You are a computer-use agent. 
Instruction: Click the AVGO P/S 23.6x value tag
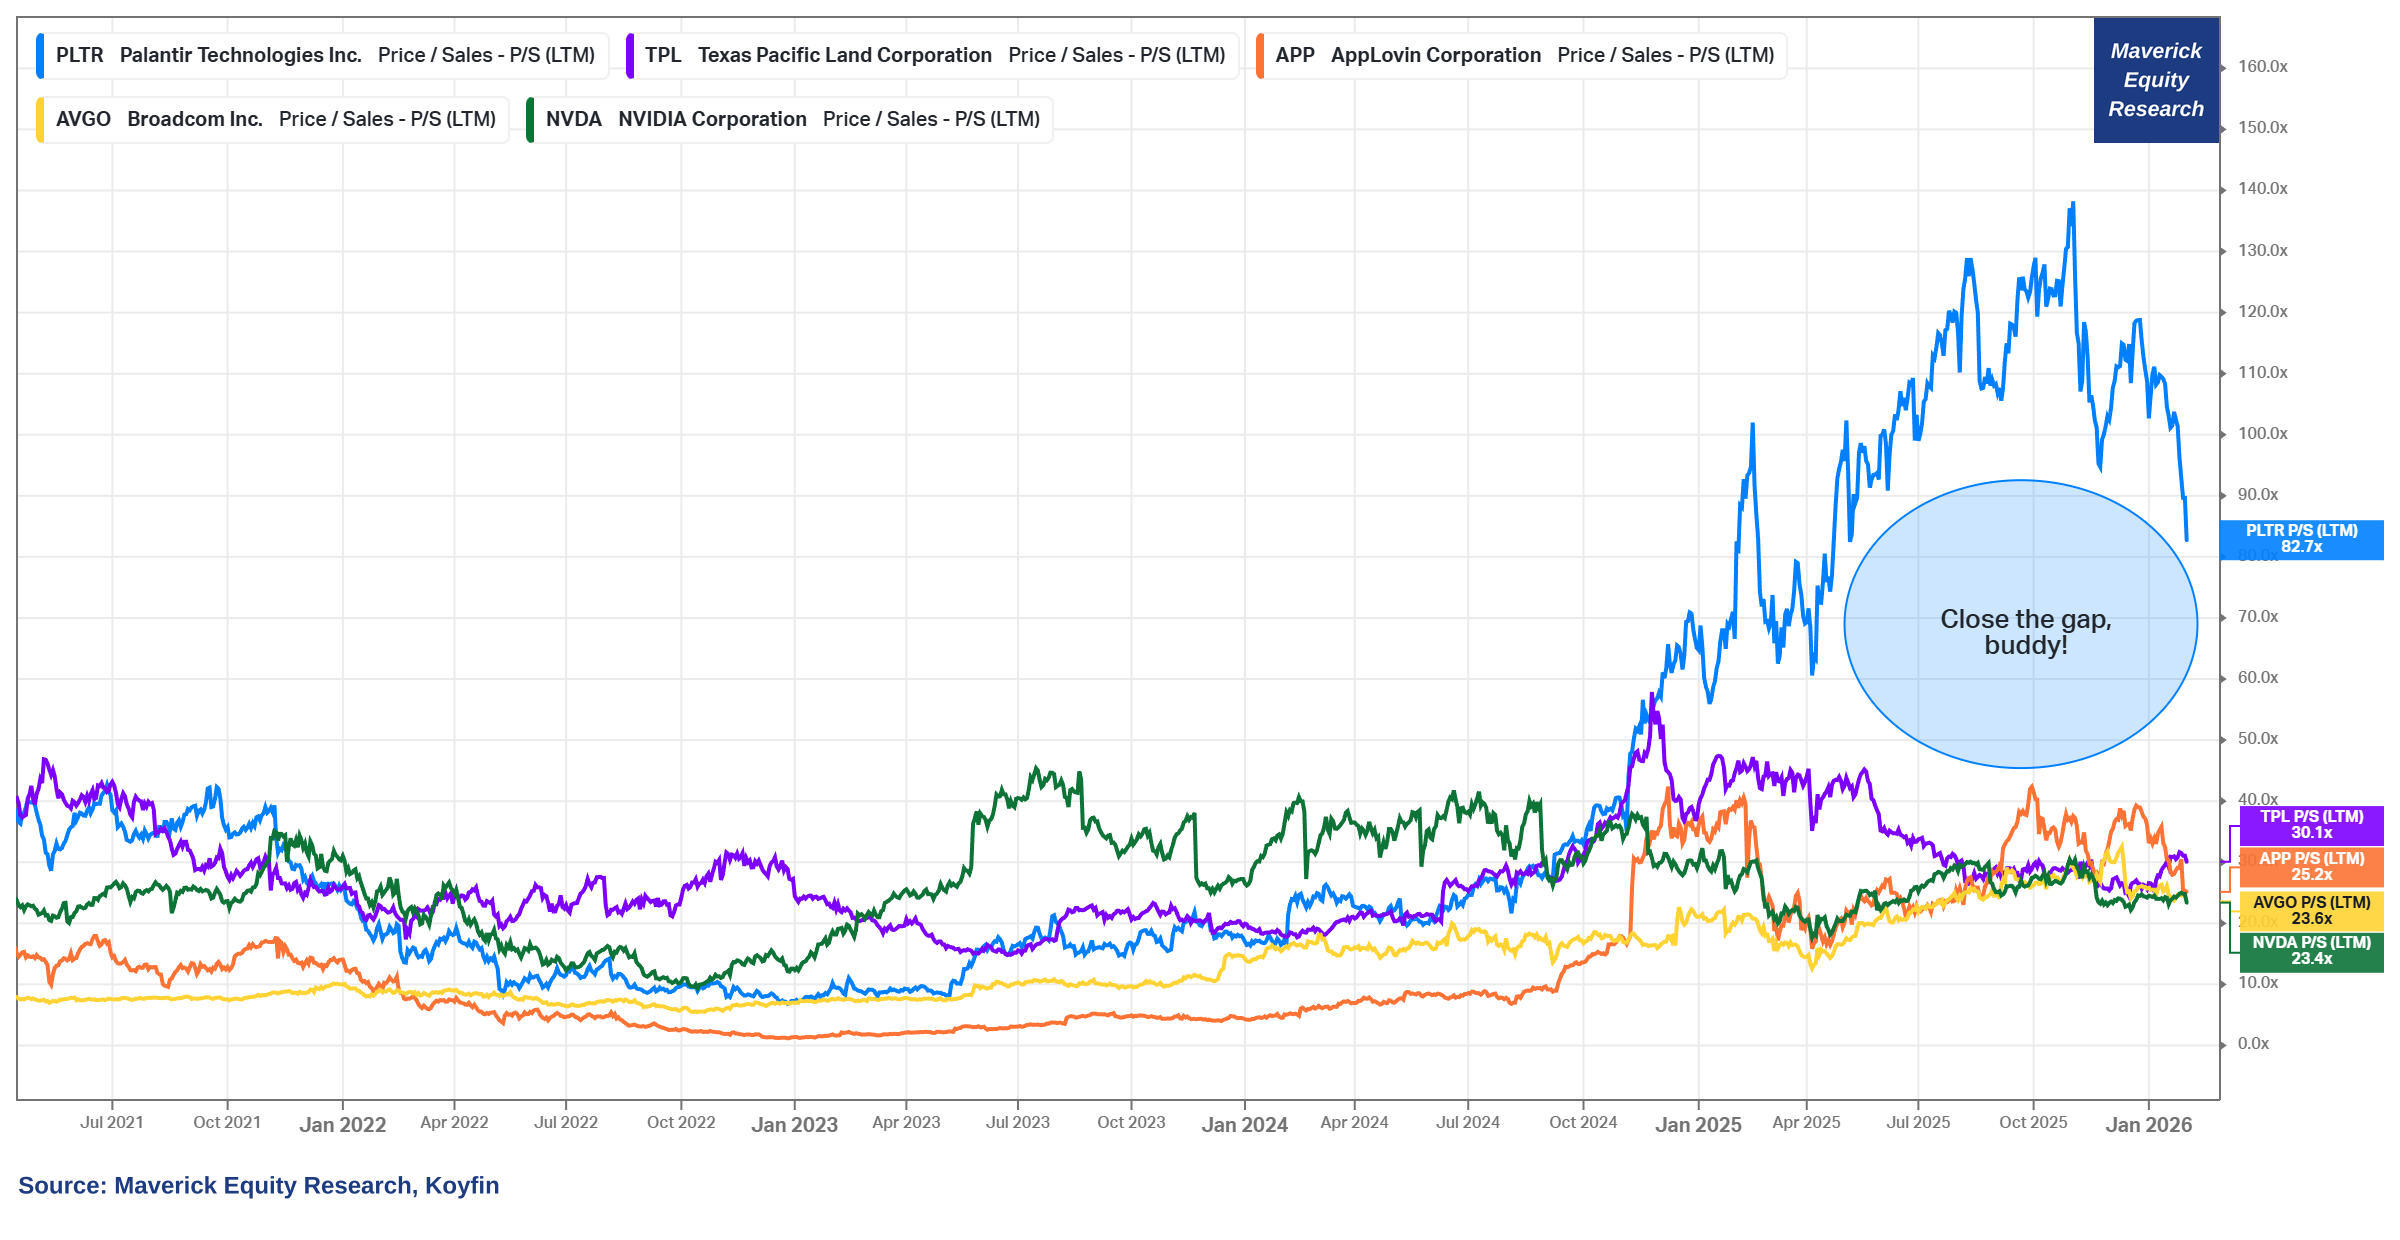click(2311, 911)
